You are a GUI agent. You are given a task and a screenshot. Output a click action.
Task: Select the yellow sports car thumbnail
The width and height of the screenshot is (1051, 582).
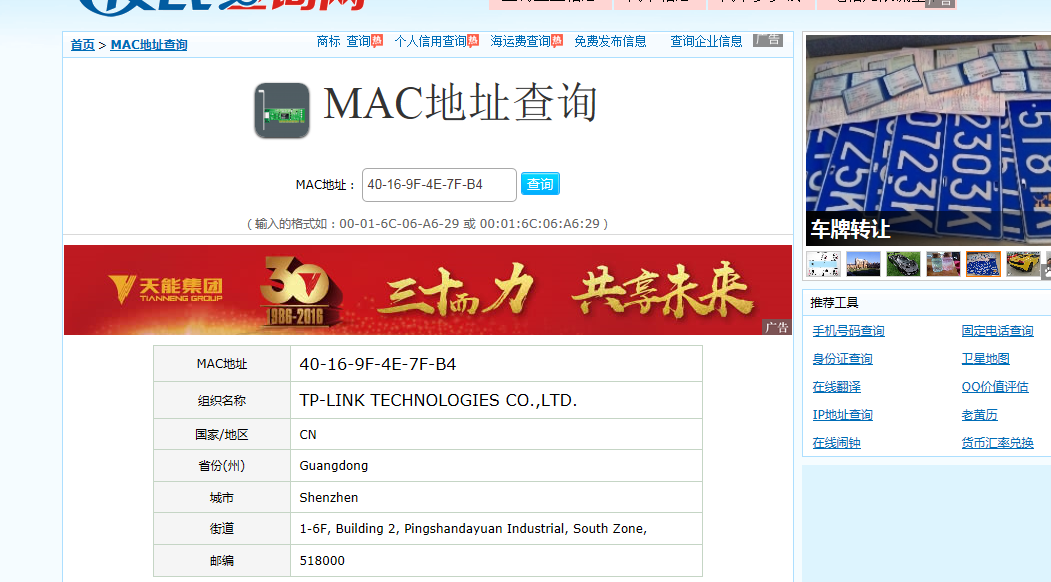tap(1024, 264)
